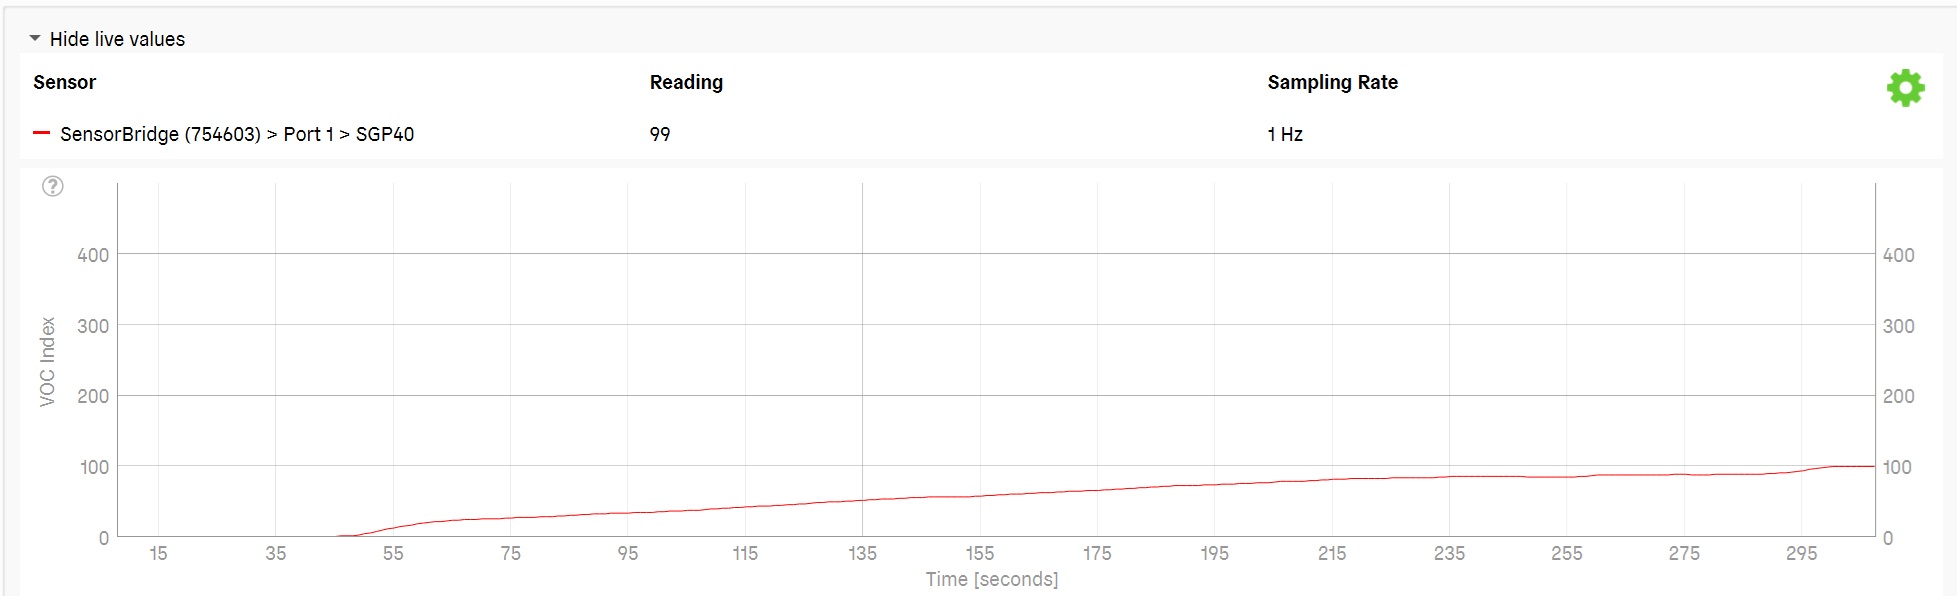Click the chart help question mark icon
This screenshot has width=1957, height=596.
pyautogui.click(x=53, y=186)
